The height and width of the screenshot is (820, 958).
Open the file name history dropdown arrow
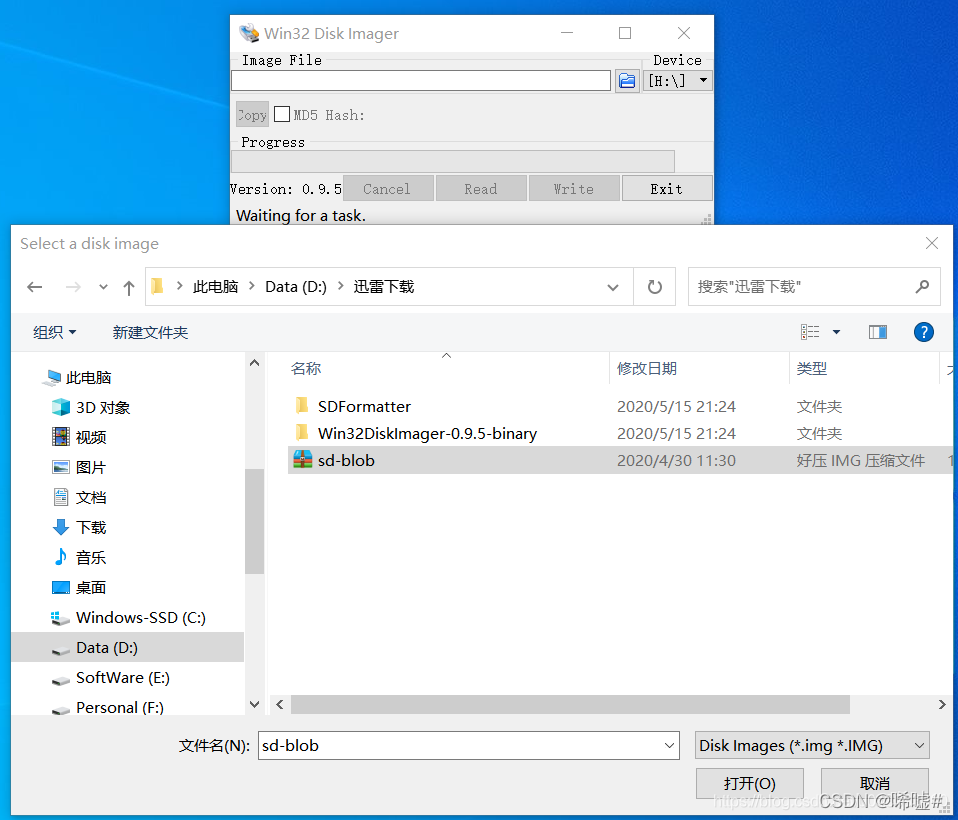click(670, 745)
